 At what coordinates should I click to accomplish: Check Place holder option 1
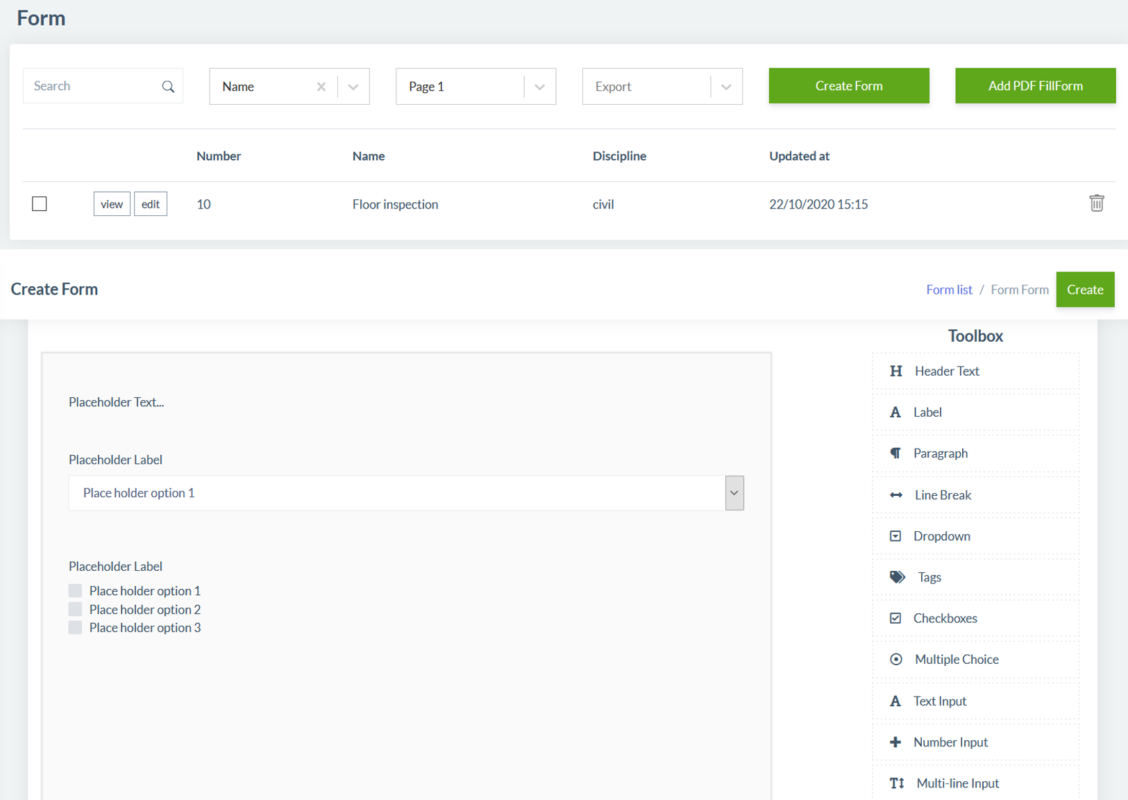[75, 590]
